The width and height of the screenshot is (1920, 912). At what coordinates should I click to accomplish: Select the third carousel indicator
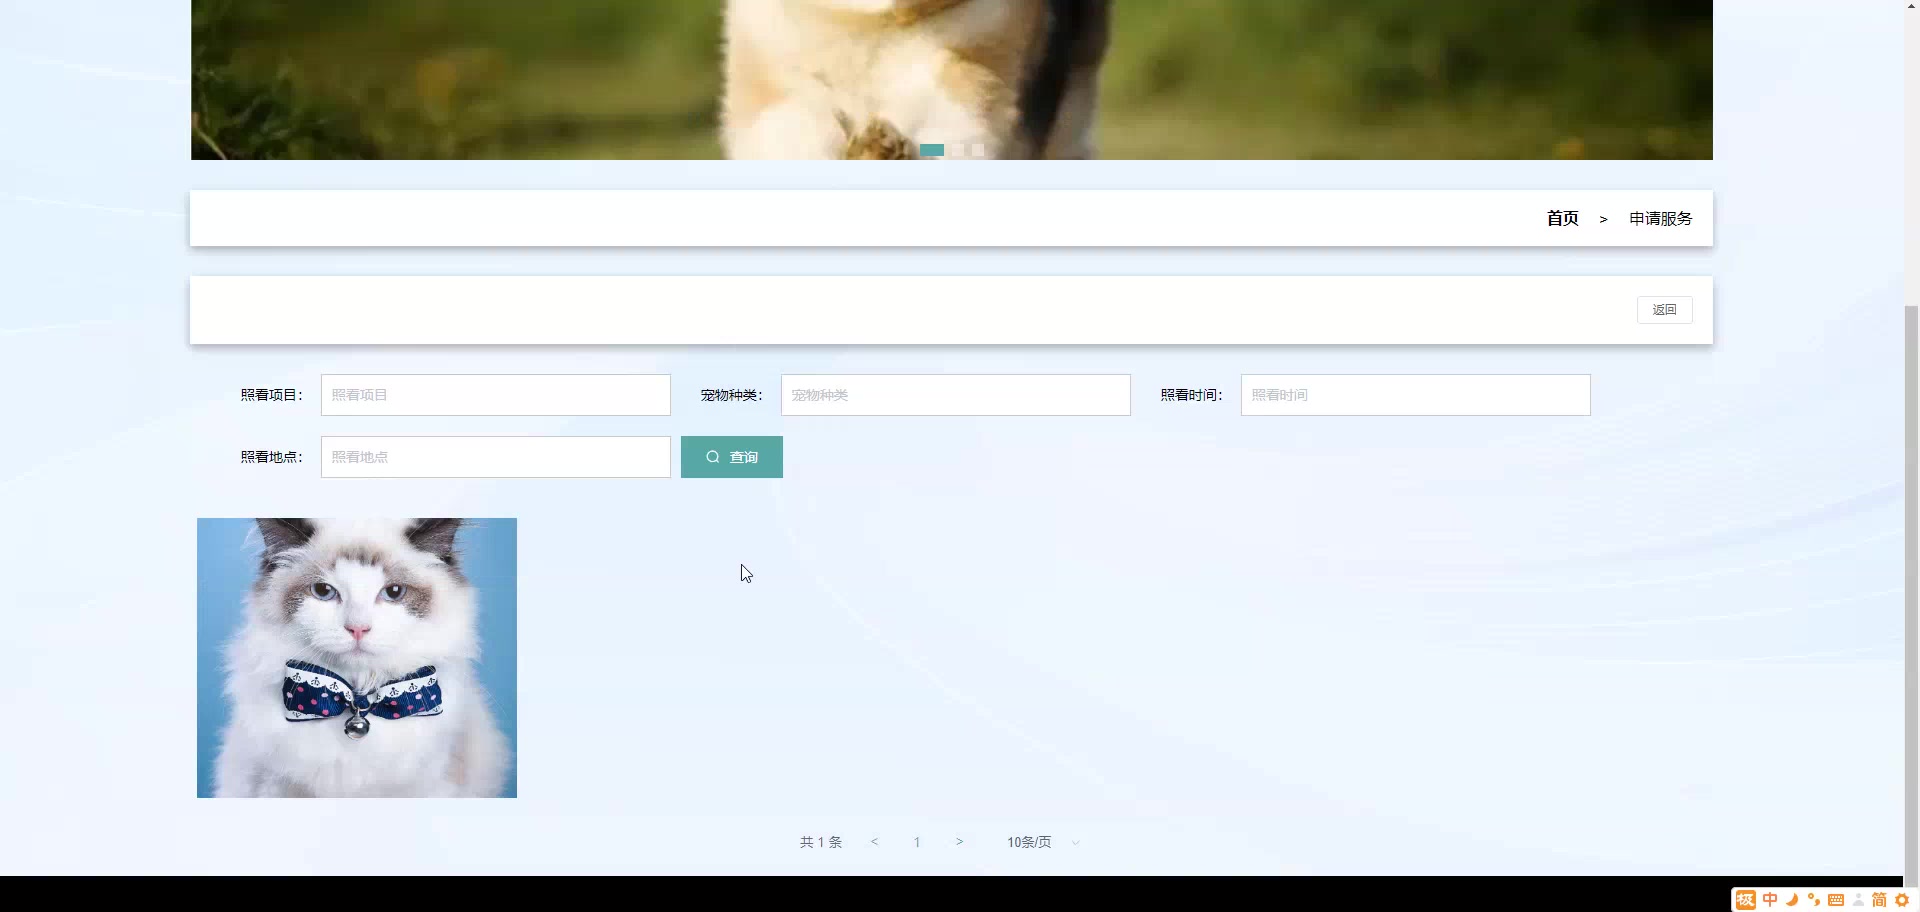[978, 150]
